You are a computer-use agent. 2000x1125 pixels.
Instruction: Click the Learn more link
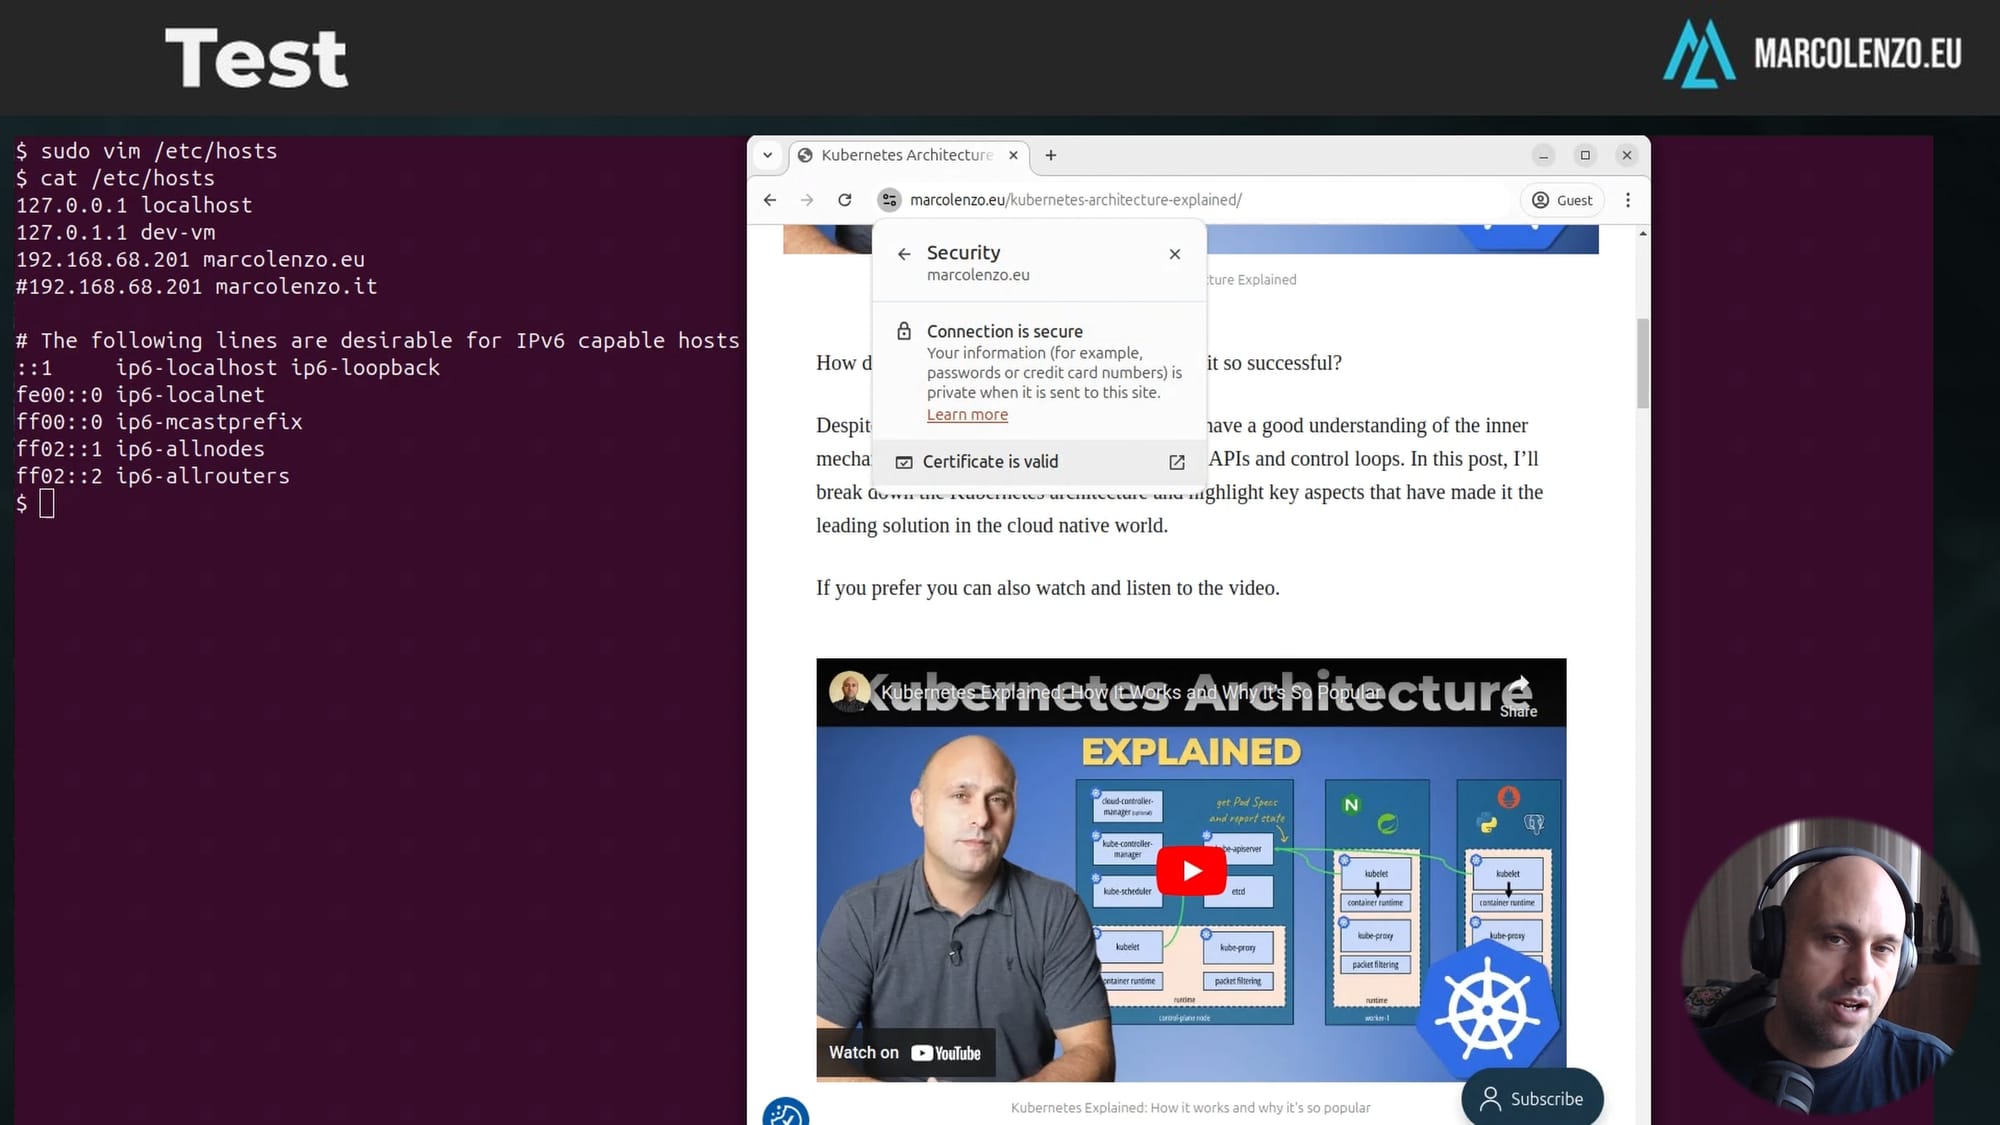967,415
